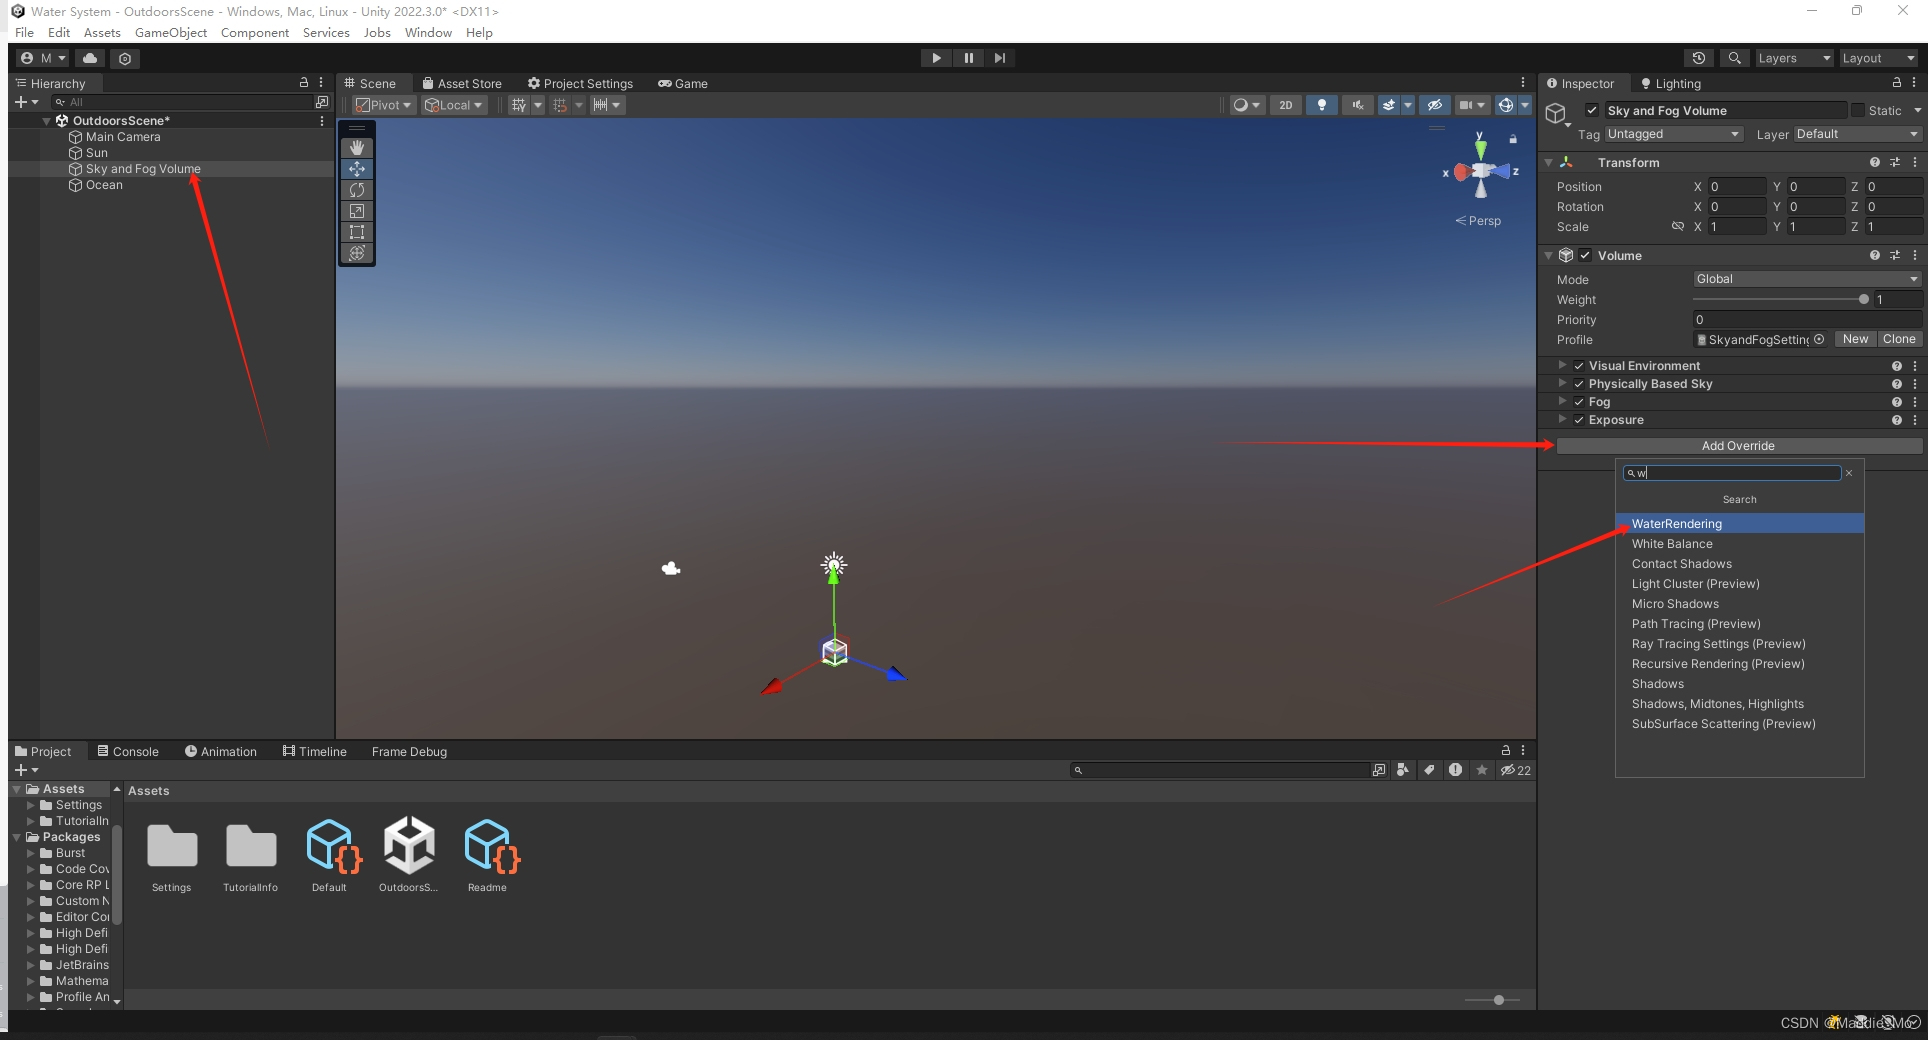Open the scene camera settings dropdown
Screen dimensions: 1928x1040
coord(1472,105)
